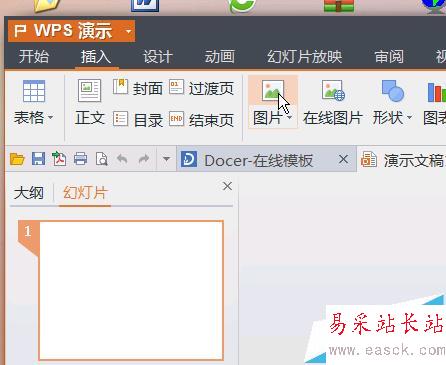The height and width of the screenshot is (365, 446).
Task: Close the Docer-在线模板 tab
Action: 343,159
